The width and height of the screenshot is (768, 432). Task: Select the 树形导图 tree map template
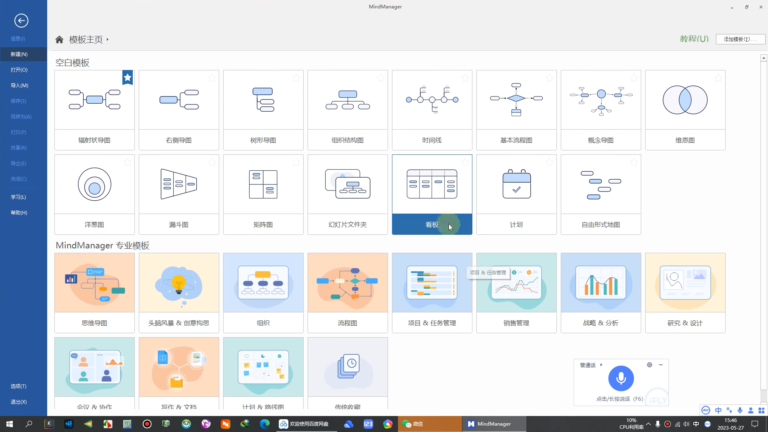(263, 110)
